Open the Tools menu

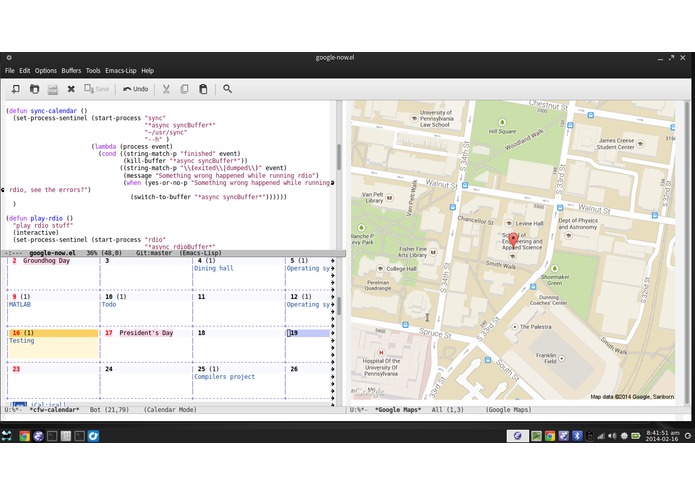[x=93, y=70]
